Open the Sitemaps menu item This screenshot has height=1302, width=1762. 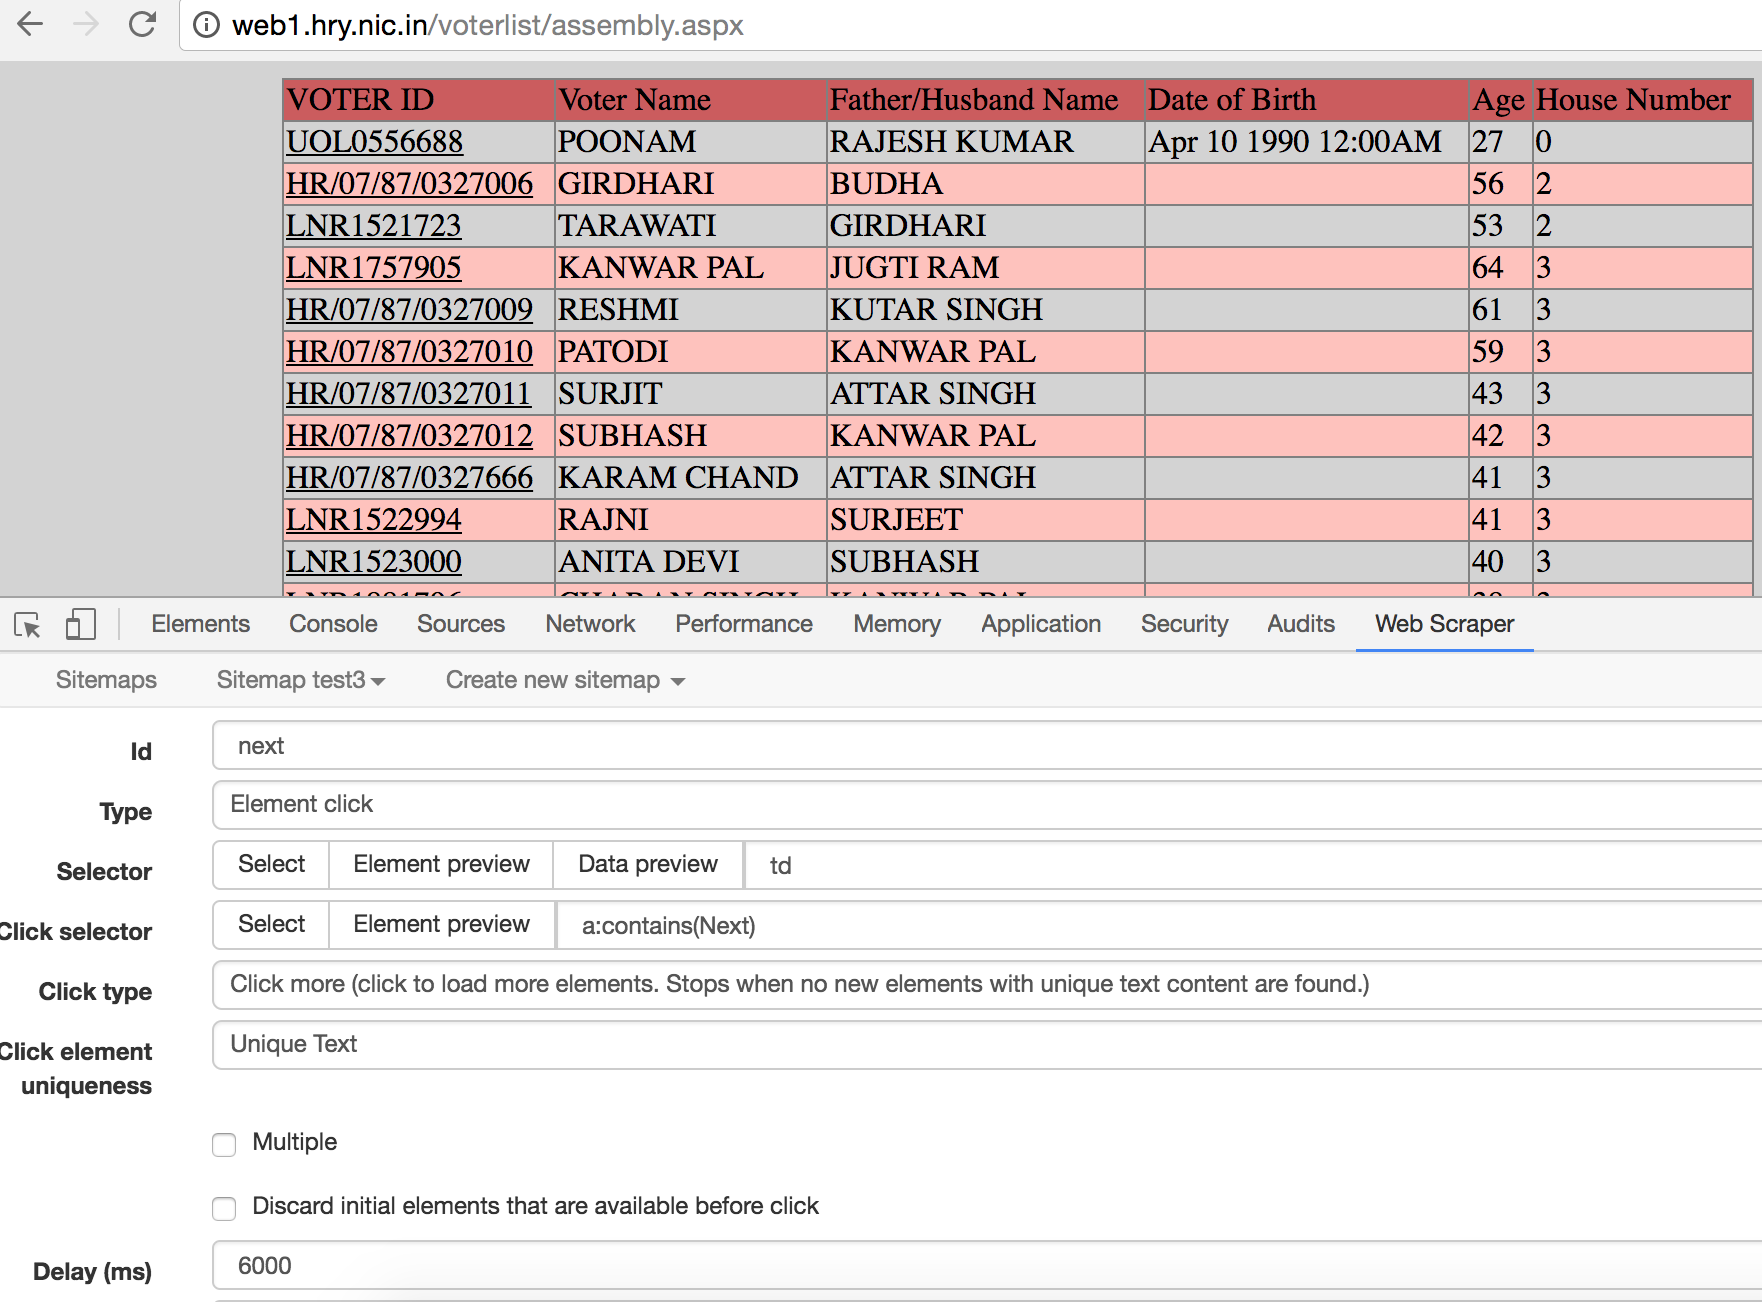point(106,680)
